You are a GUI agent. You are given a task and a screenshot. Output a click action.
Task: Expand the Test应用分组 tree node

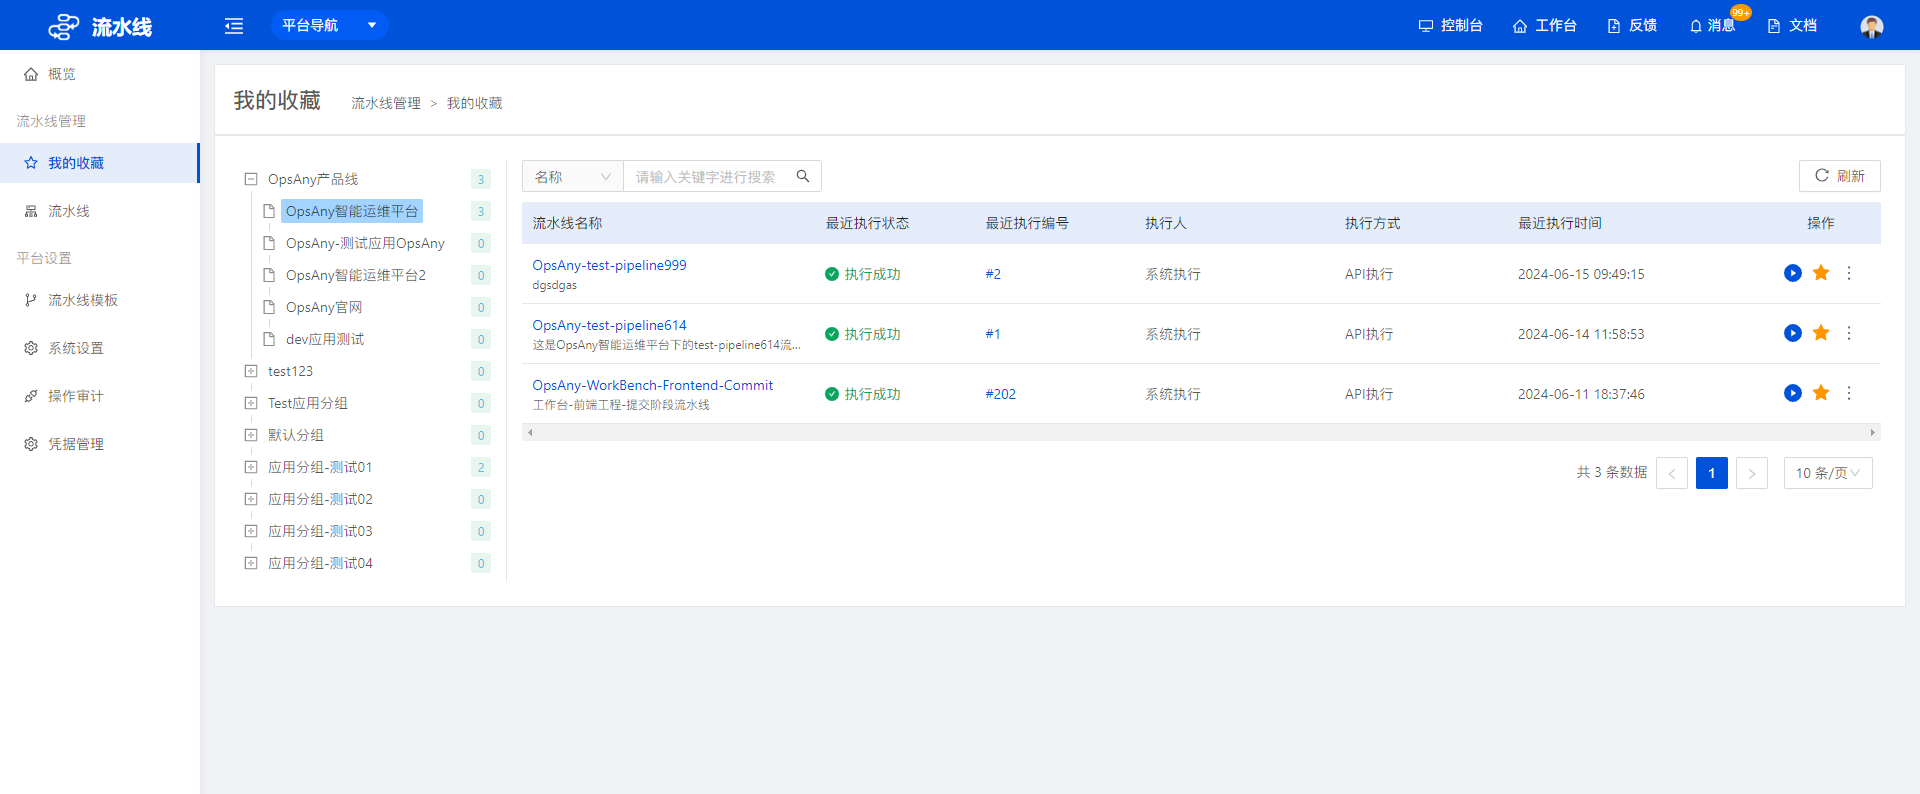pos(251,403)
